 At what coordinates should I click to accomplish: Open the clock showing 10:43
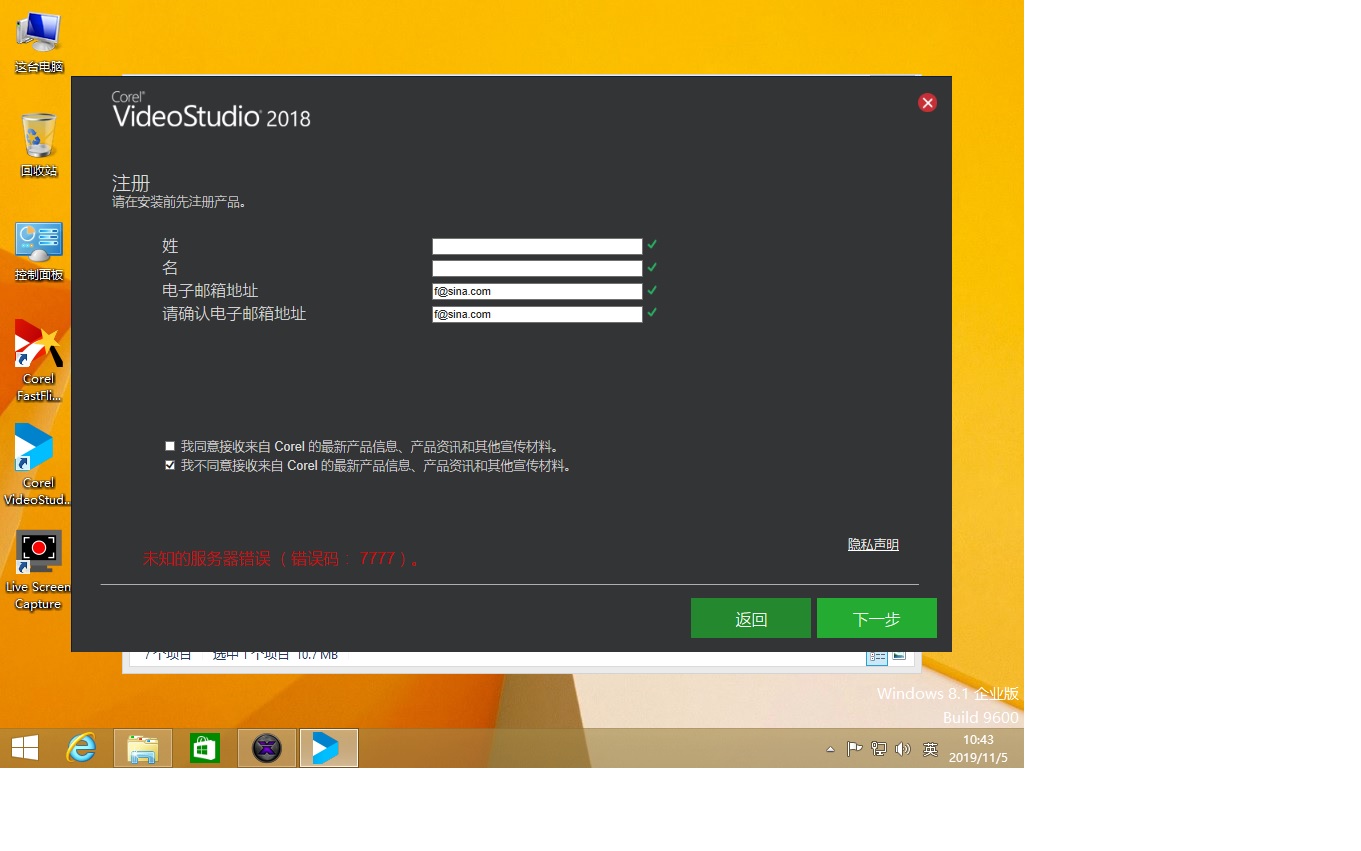click(978, 749)
